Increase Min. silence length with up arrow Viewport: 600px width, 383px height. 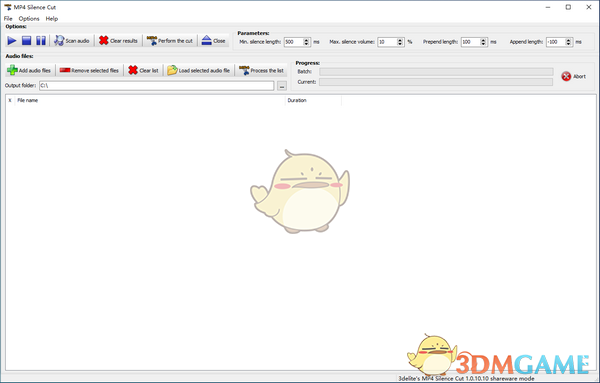[x=306, y=40]
